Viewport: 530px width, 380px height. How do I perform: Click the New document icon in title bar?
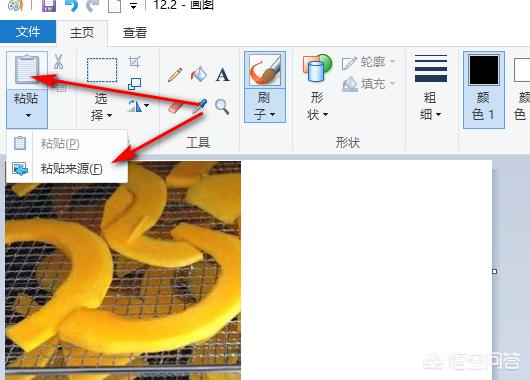(x=114, y=6)
